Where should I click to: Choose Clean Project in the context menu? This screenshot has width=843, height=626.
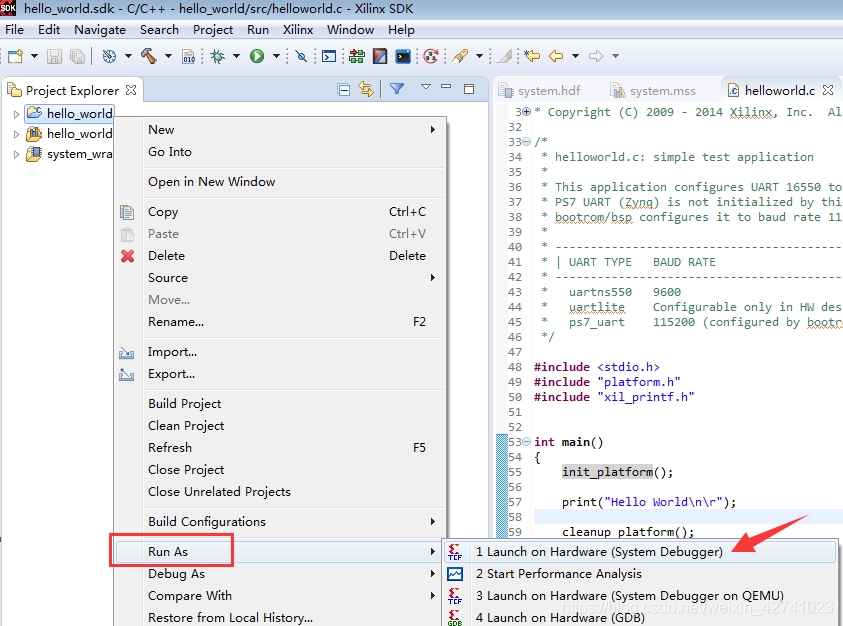point(278,426)
